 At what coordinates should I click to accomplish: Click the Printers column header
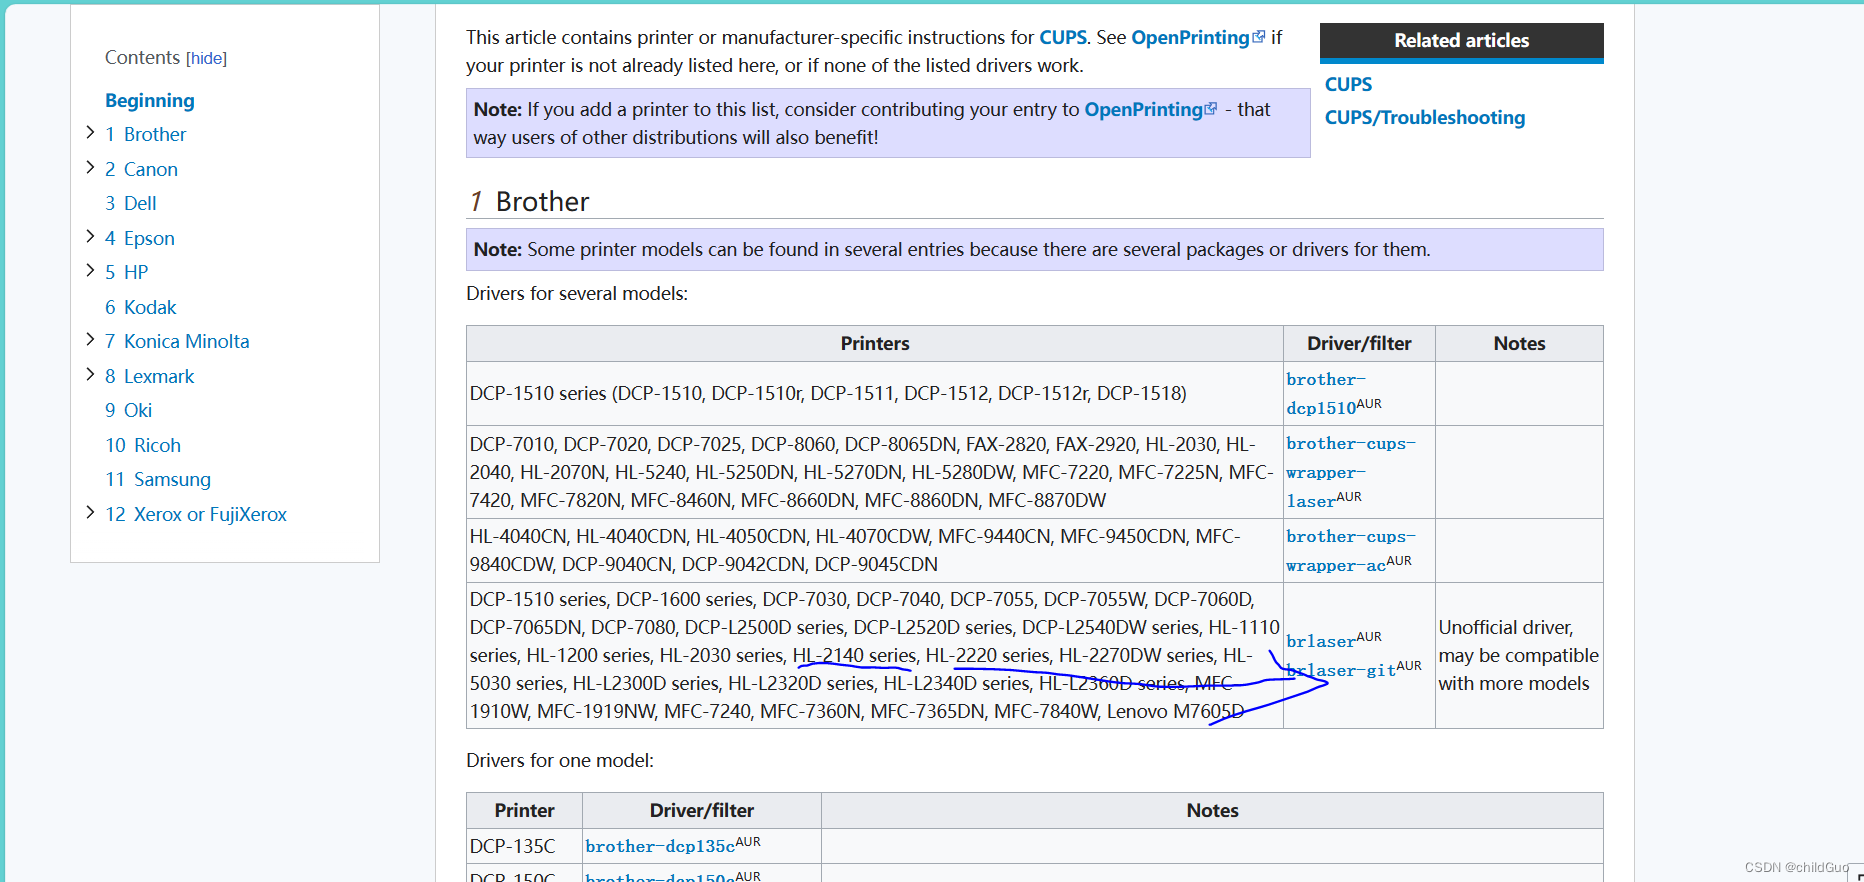(875, 343)
